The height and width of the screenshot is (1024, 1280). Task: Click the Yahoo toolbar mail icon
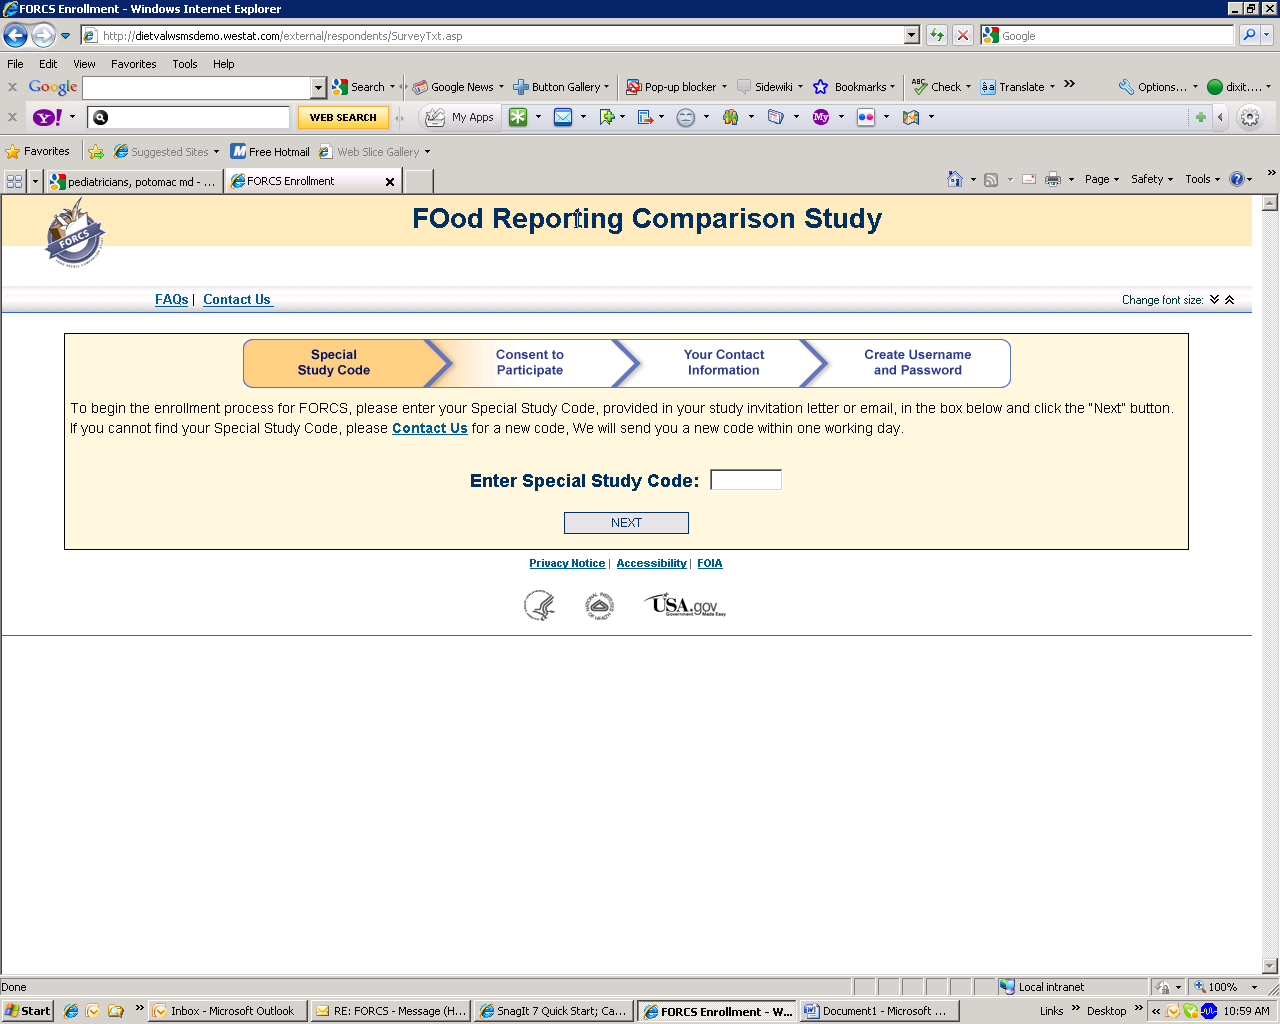pos(563,117)
